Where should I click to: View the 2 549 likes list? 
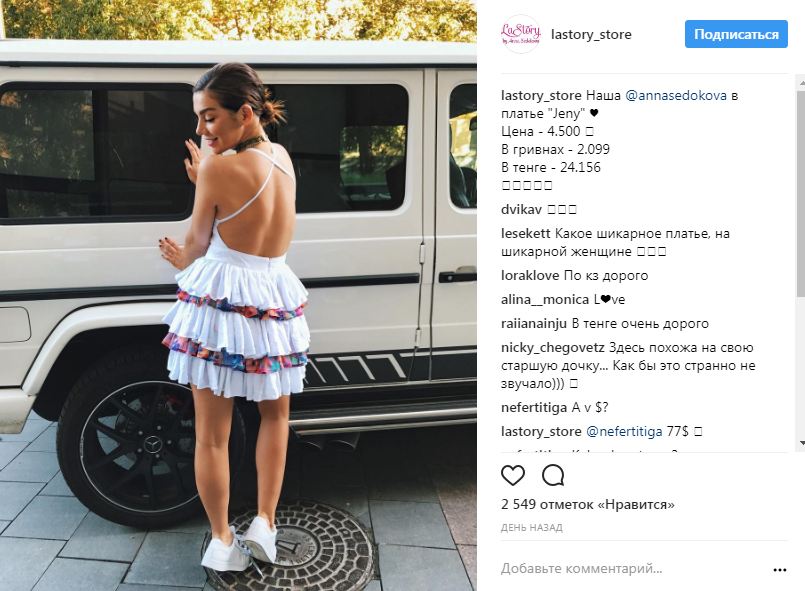[x=587, y=504]
